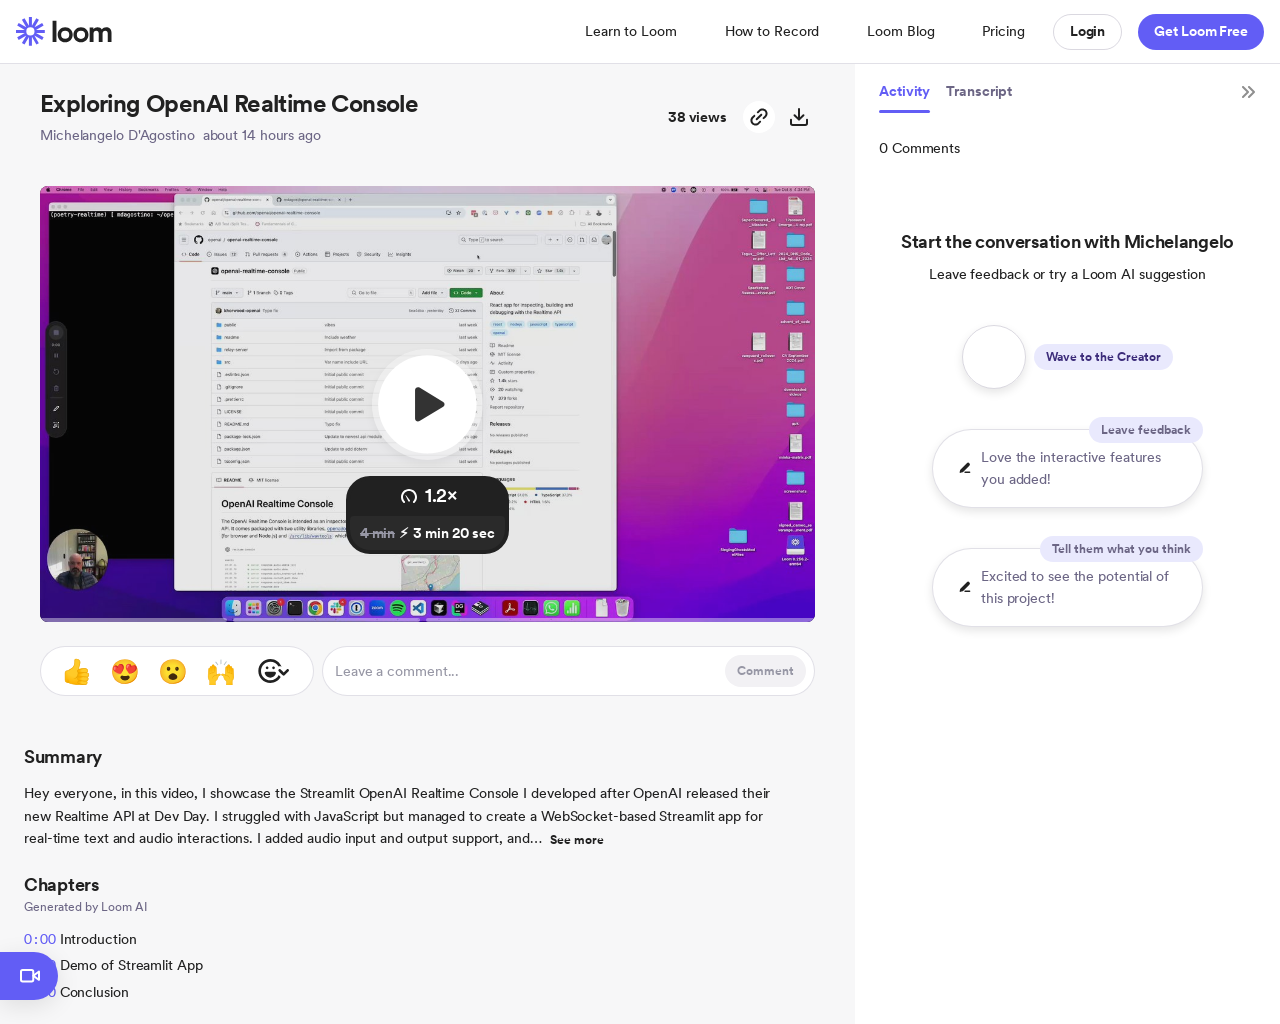This screenshot has height=1024, width=1280.
Task: Click the Loom logo
Action: 64,32
